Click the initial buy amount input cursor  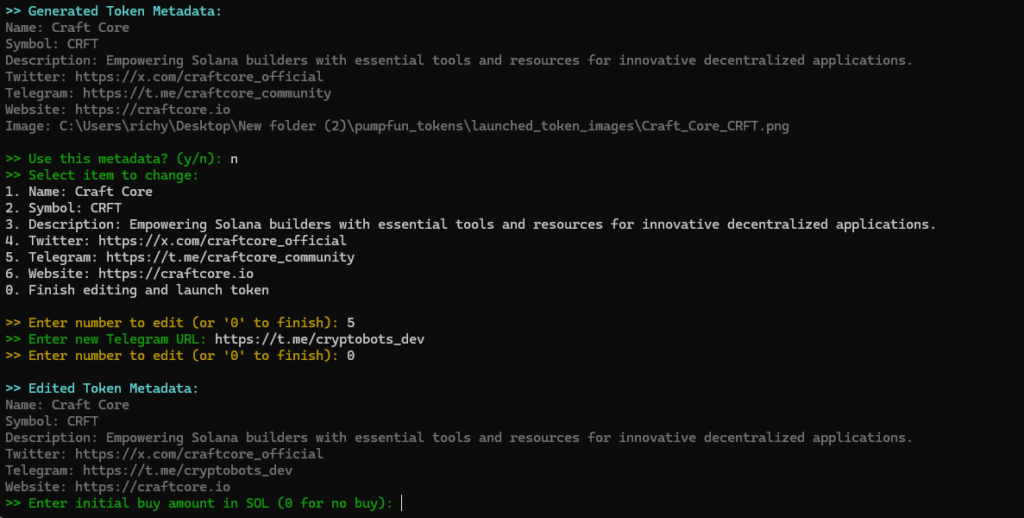click(402, 503)
